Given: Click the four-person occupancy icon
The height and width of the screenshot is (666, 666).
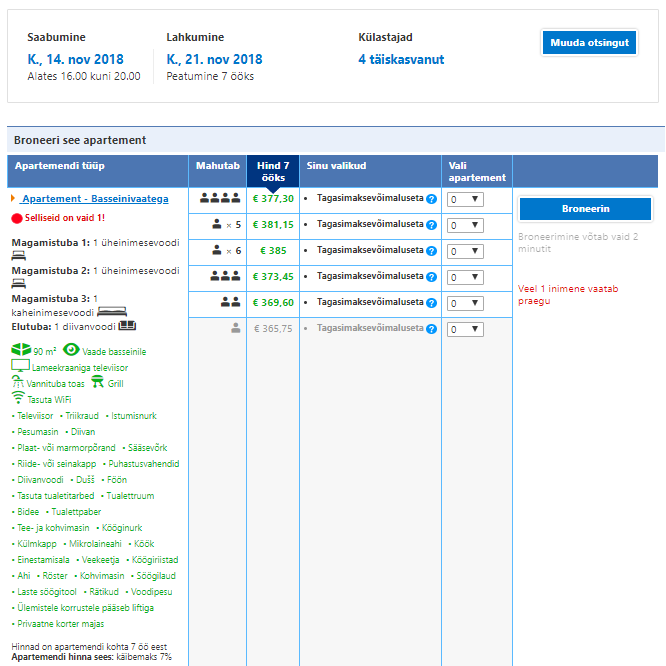Looking at the screenshot, I should coord(220,198).
